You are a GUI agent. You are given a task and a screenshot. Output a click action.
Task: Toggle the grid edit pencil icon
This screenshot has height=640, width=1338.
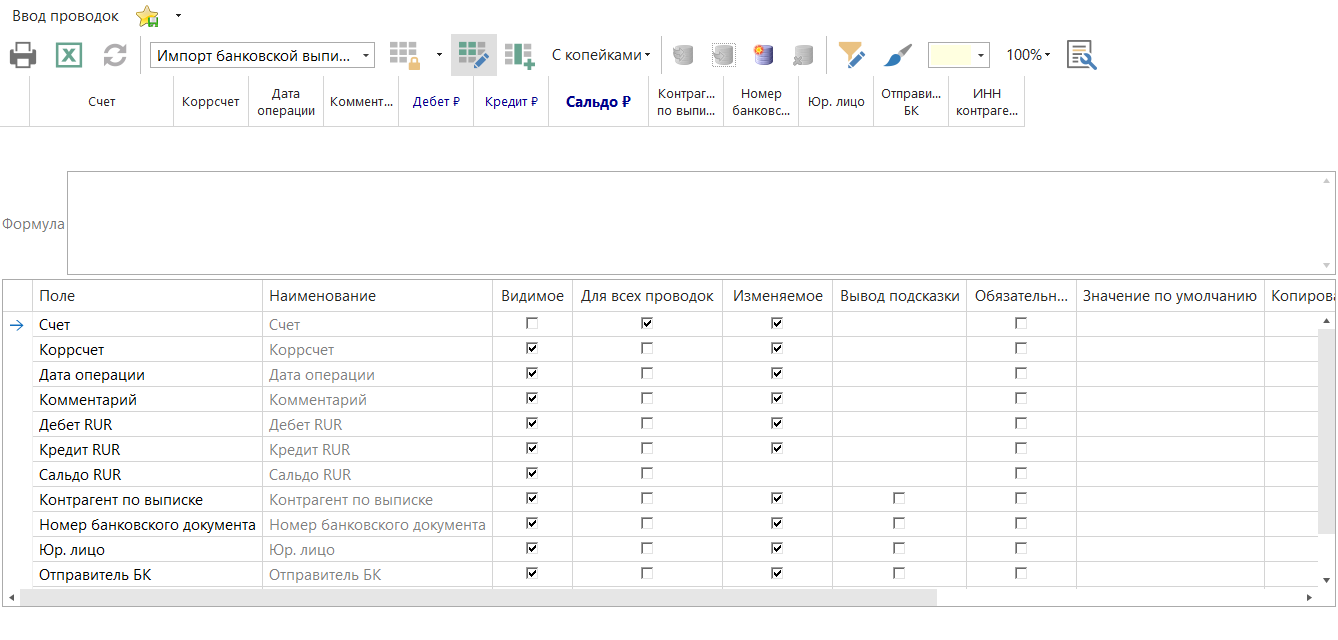[x=473, y=55]
